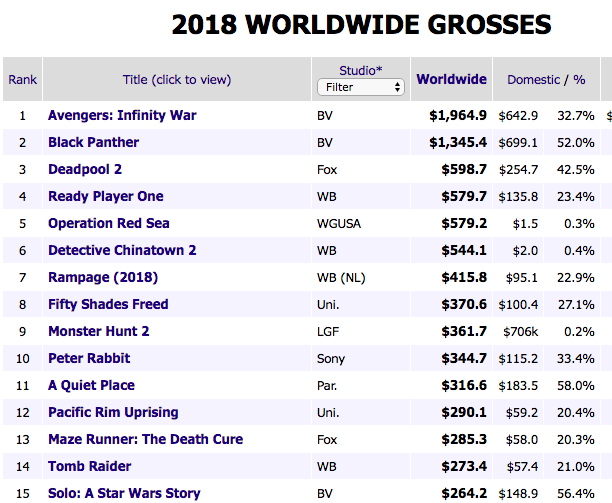Open the Pacific Rim Uprising link
The width and height of the screenshot is (612, 503).
113,412
